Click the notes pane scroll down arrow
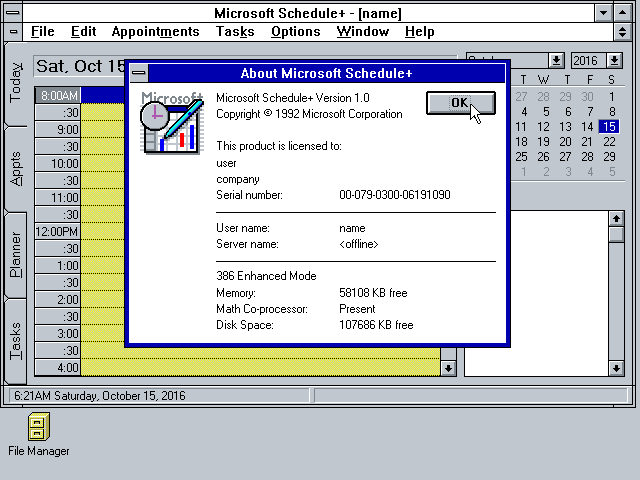 (x=616, y=369)
